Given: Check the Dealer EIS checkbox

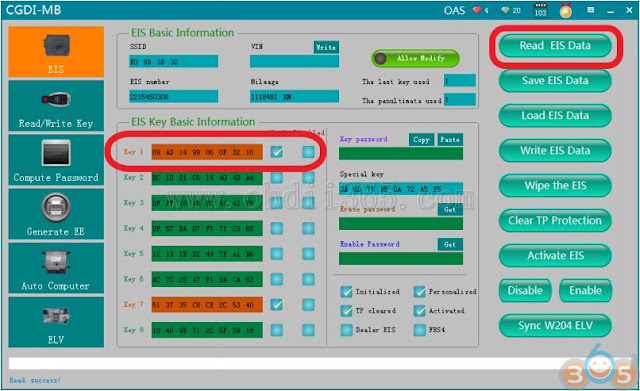Looking at the screenshot, I should pyautogui.click(x=347, y=330).
